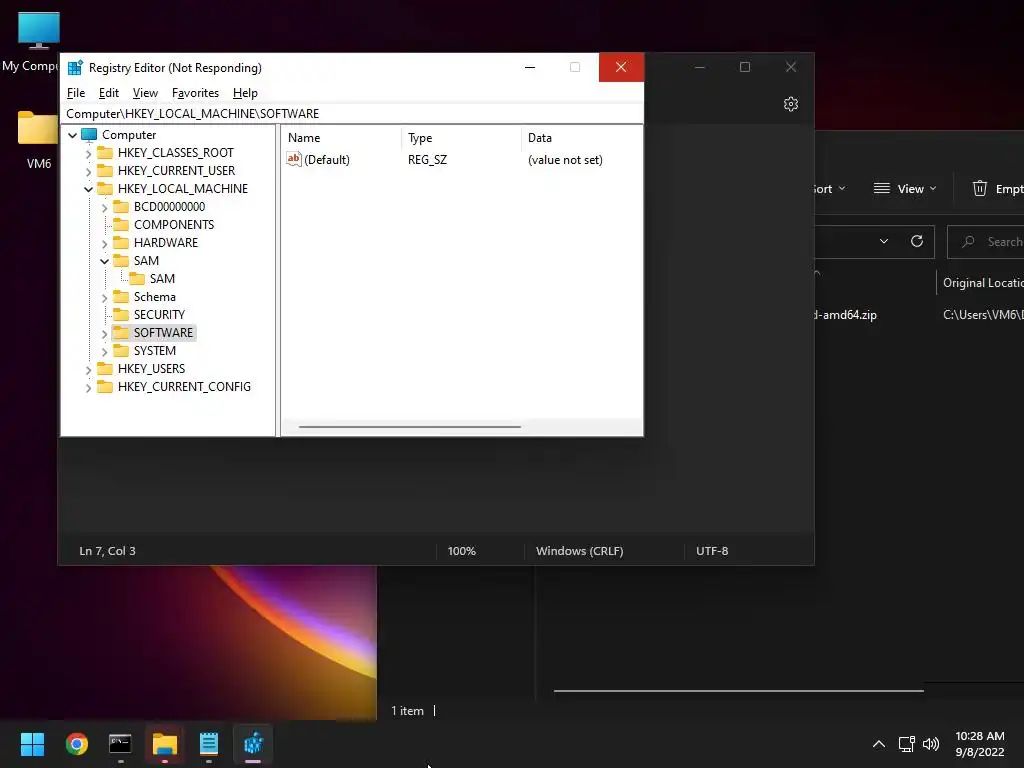Expand HKEY_USERS key
The height and width of the screenshot is (768, 1024).
pos(88,370)
